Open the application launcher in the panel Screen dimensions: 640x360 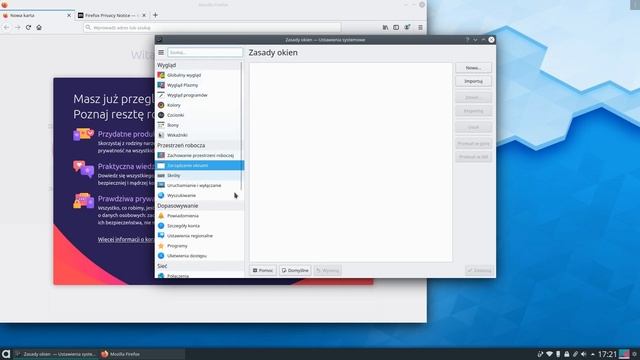coord(6,354)
